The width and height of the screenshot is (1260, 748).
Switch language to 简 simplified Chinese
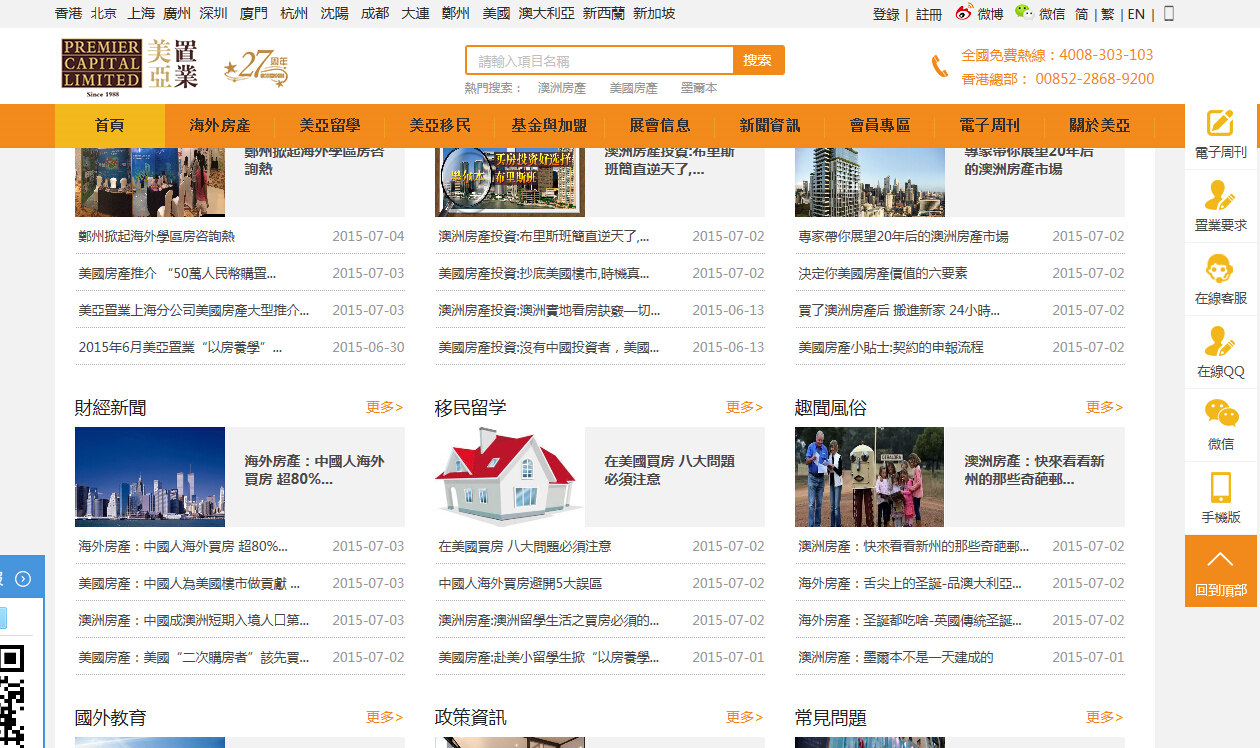point(1082,14)
